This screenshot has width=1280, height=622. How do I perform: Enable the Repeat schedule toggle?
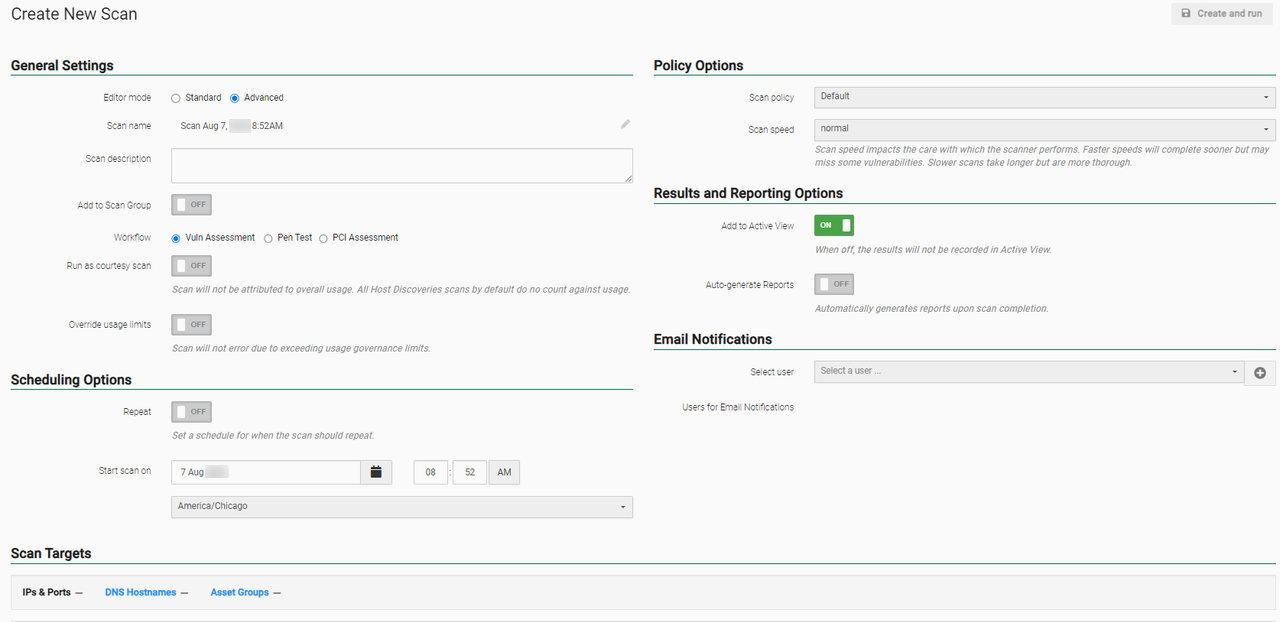coord(191,412)
